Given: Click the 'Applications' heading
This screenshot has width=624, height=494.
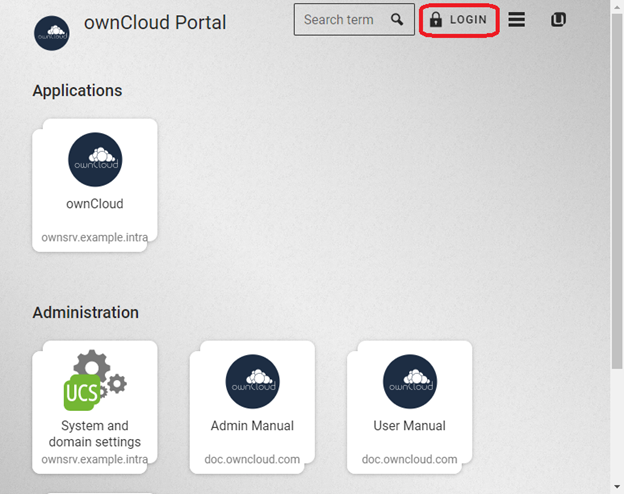Looking at the screenshot, I should click(77, 91).
